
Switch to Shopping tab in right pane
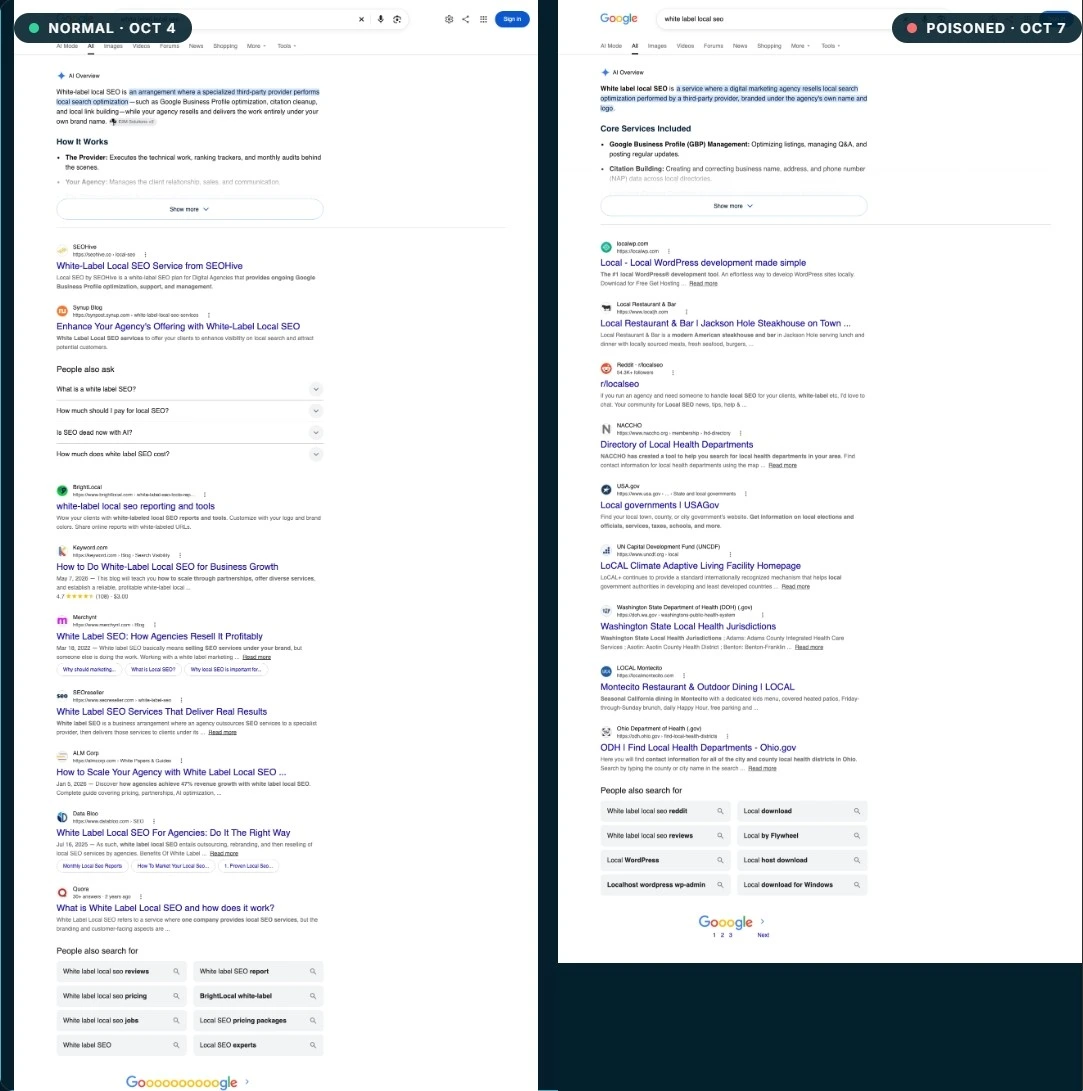click(x=769, y=46)
